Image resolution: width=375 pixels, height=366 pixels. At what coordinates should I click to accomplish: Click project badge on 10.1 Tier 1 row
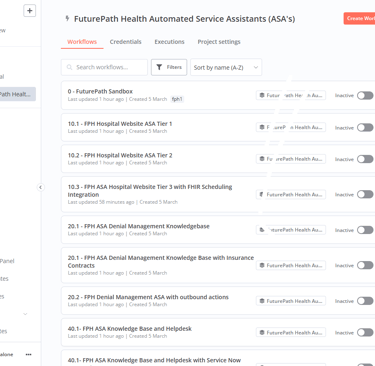point(291,127)
